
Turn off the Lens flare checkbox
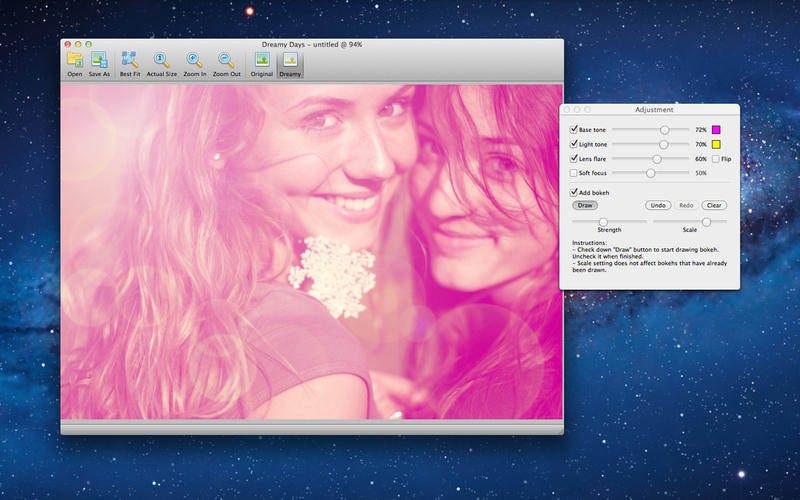[574, 158]
